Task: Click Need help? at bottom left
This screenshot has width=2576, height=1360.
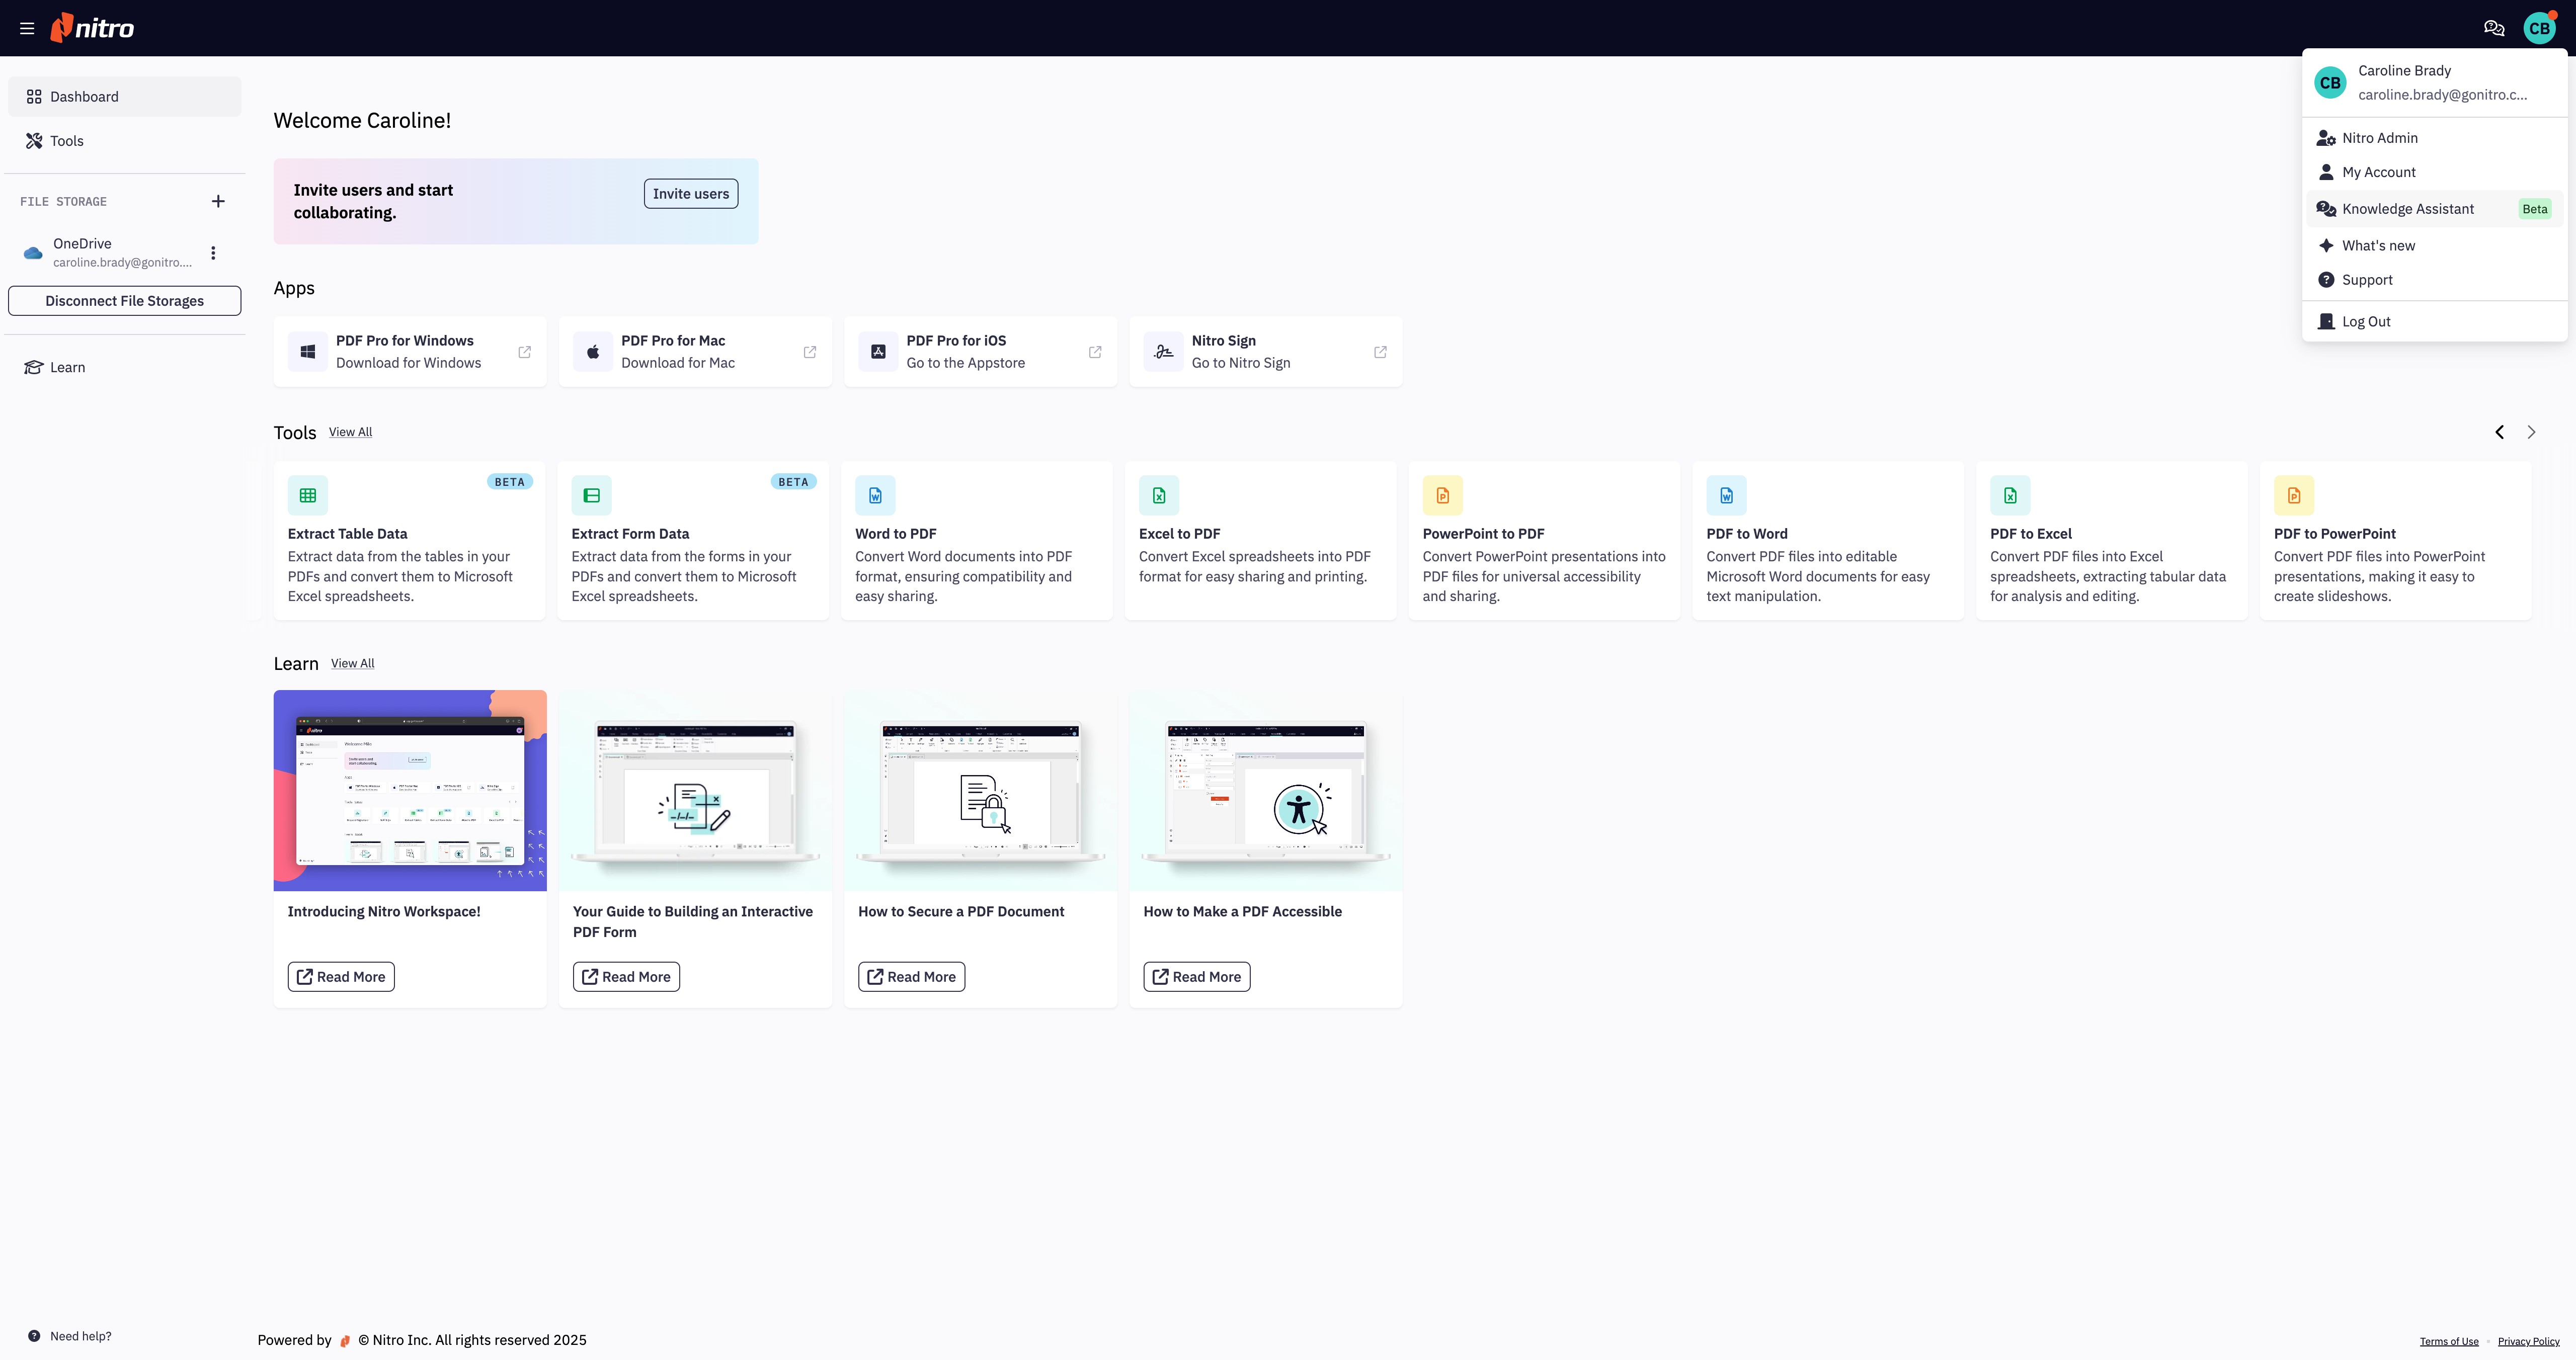Action: (70, 1336)
